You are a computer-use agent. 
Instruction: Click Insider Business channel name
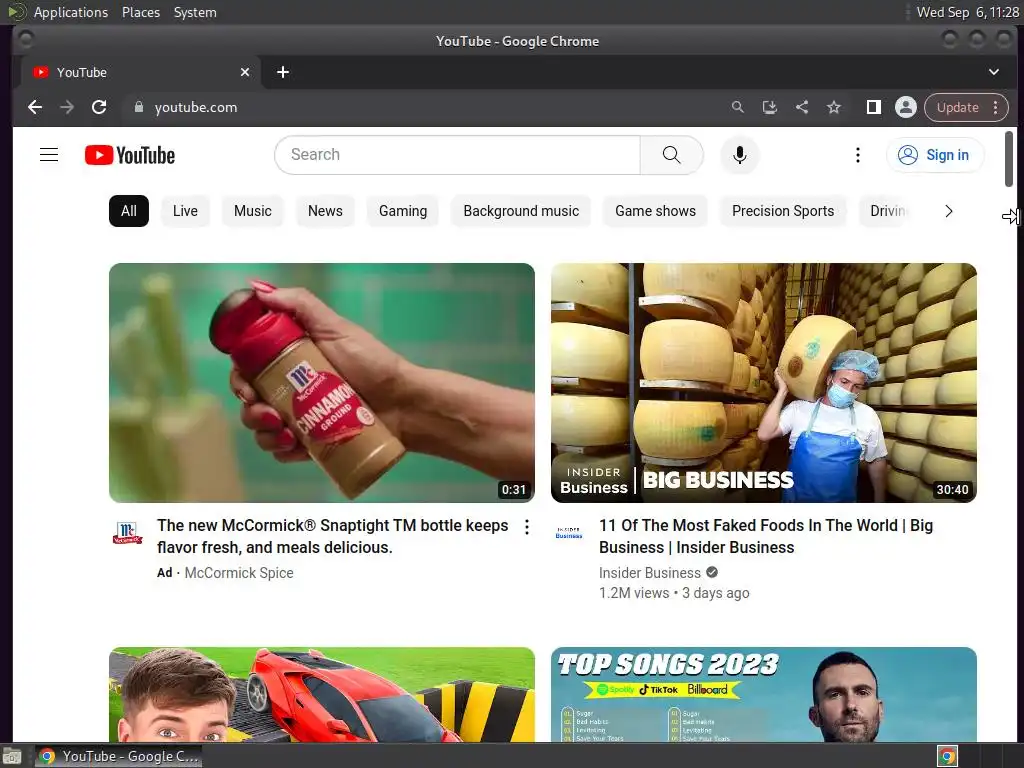[x=650, y=573]
